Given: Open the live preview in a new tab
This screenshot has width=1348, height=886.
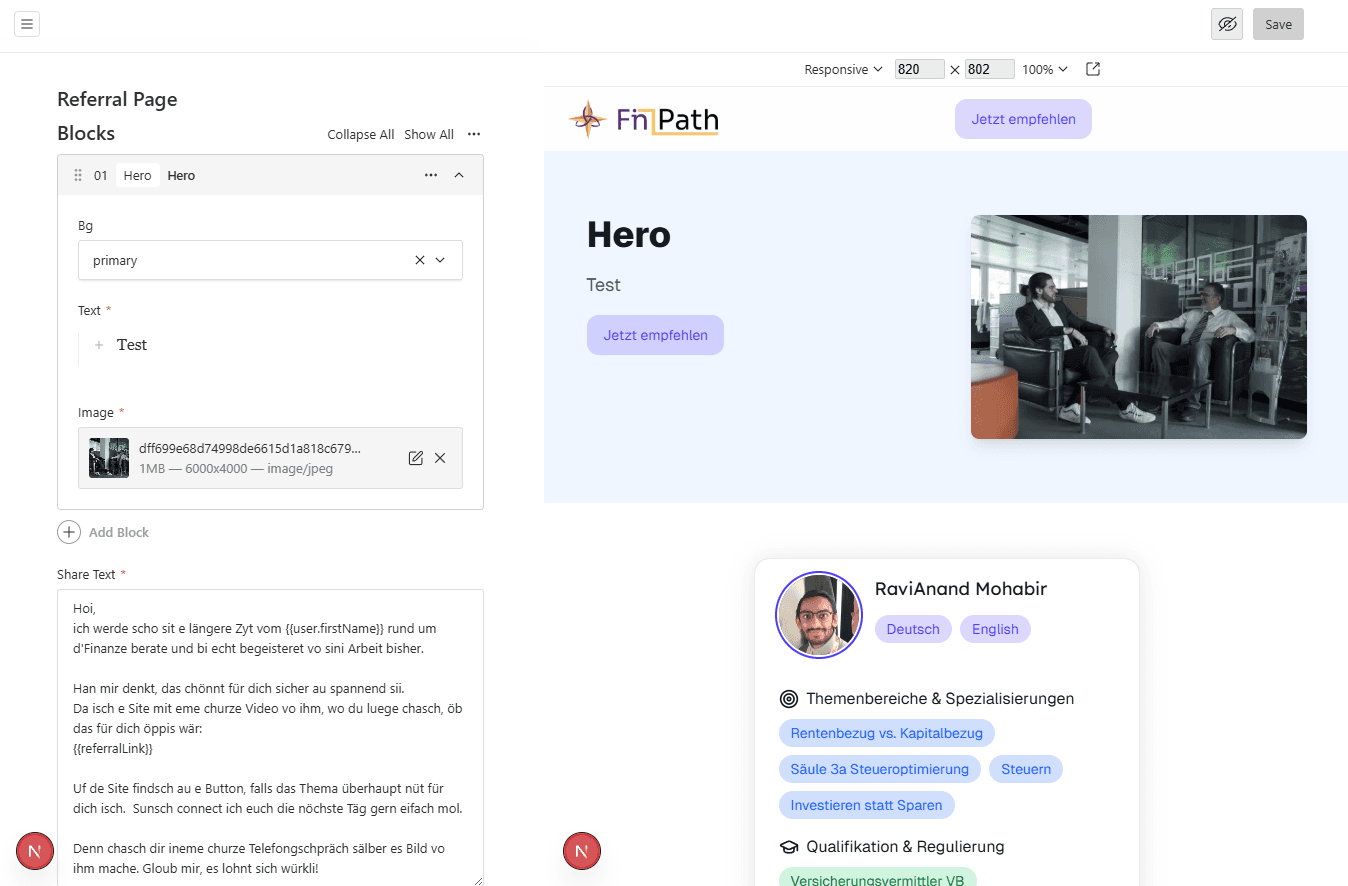Looking at the screenshot, I should 1092,69.
